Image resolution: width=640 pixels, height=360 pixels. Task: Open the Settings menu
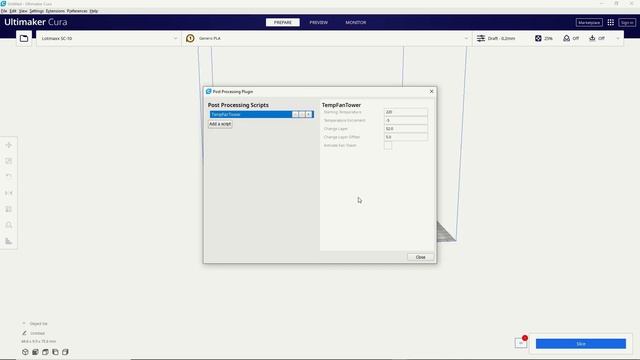click(36, 11)
